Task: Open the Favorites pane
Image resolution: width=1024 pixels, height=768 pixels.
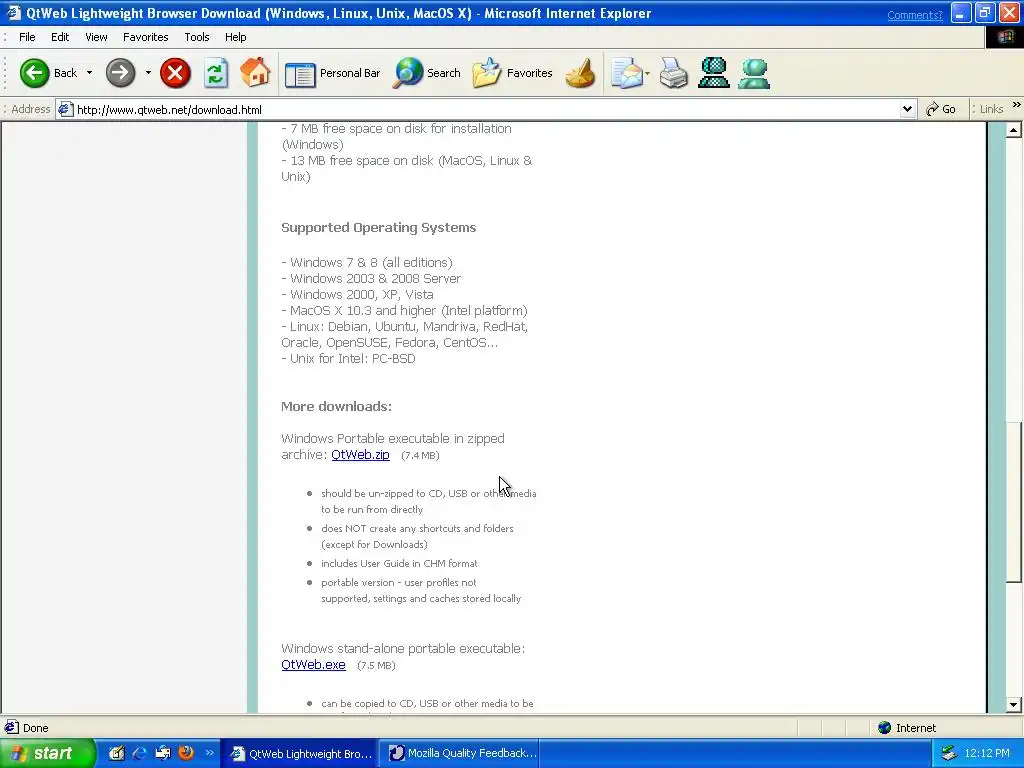Action: coord(513,73)
